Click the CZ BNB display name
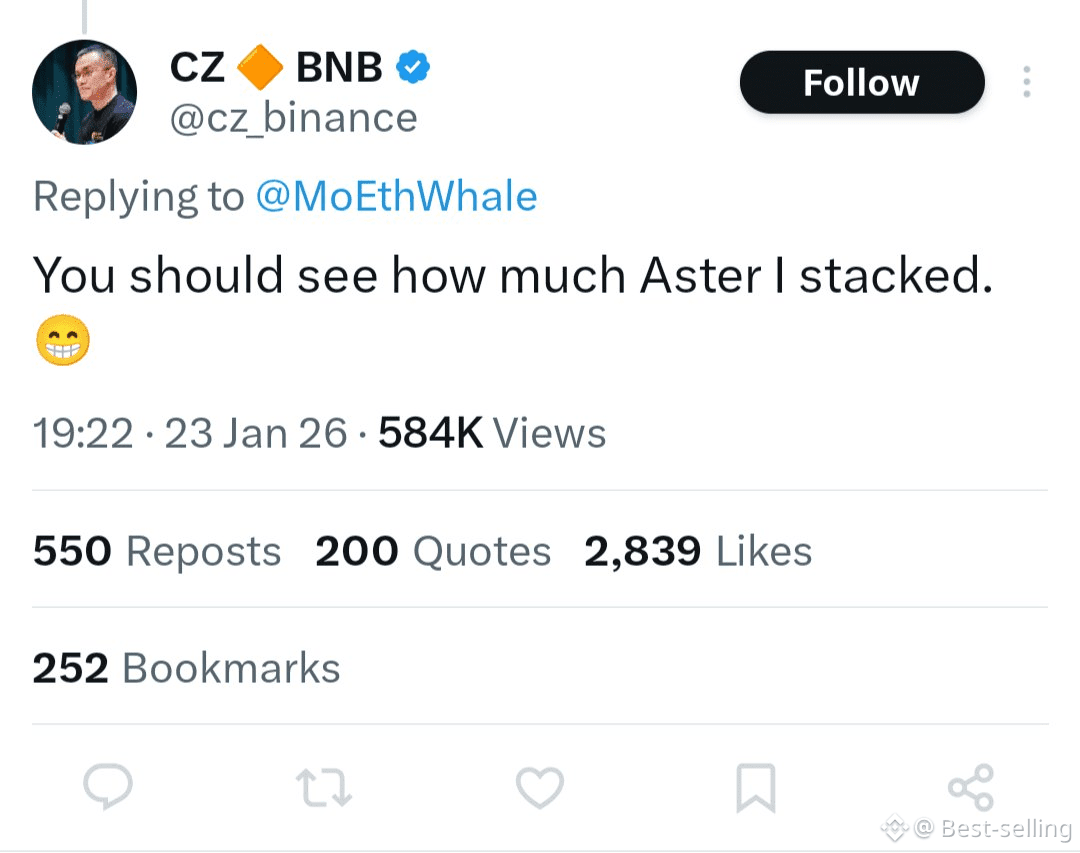 click(x=276, y=68)
